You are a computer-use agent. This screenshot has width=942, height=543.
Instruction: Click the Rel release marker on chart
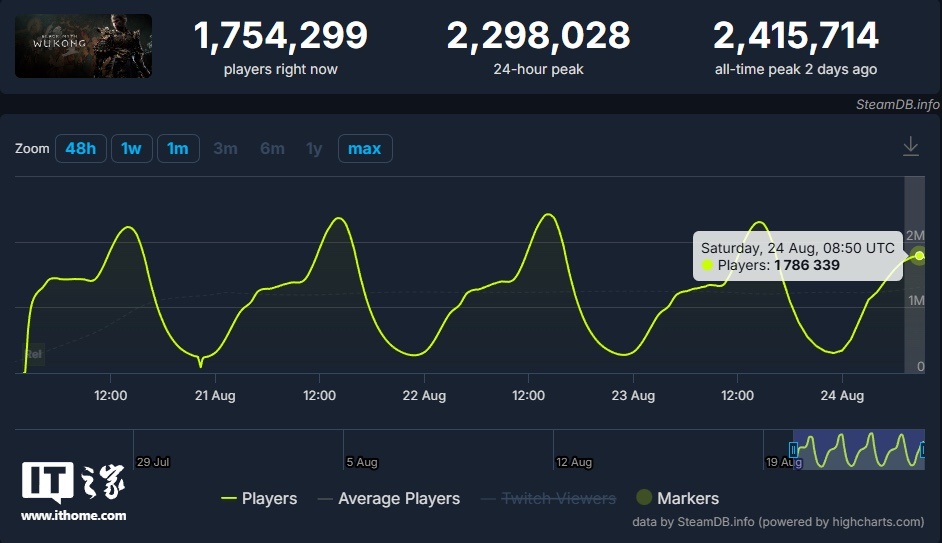[x=34, y=354]
